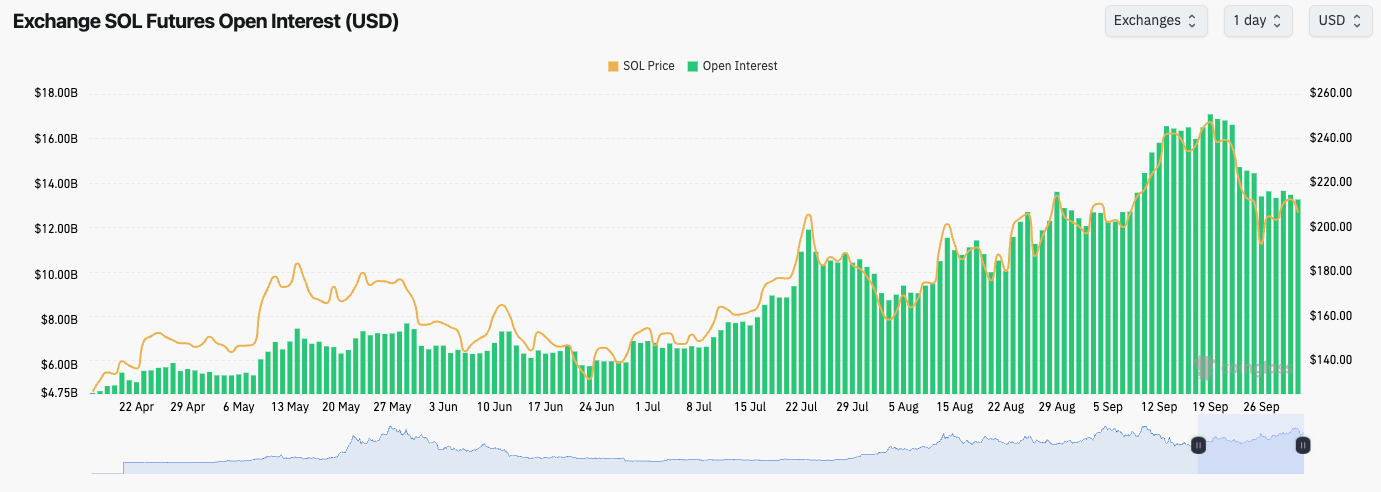This screenshot has height=492, width=1381.
Task: Click the 3 Jun date label
Action: 443,408
